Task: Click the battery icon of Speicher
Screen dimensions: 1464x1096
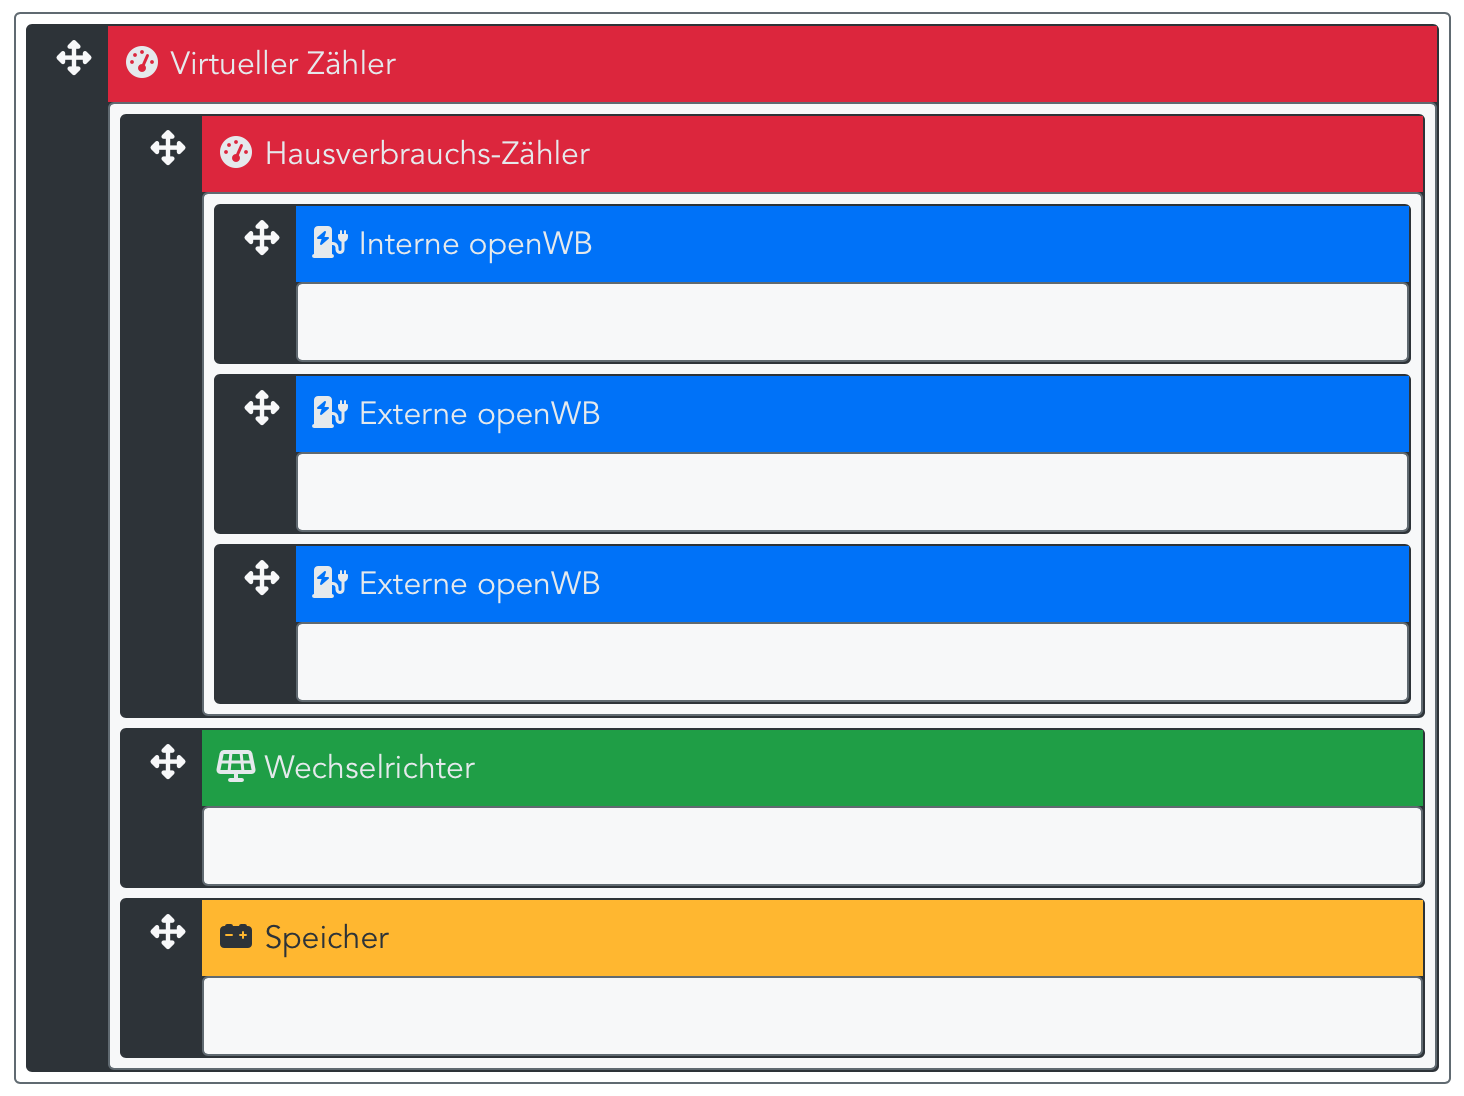Action: 236,937
